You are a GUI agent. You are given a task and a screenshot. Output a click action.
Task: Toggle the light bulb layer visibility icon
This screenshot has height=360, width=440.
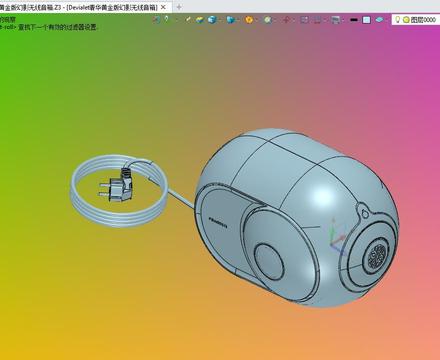coord(397,20)
